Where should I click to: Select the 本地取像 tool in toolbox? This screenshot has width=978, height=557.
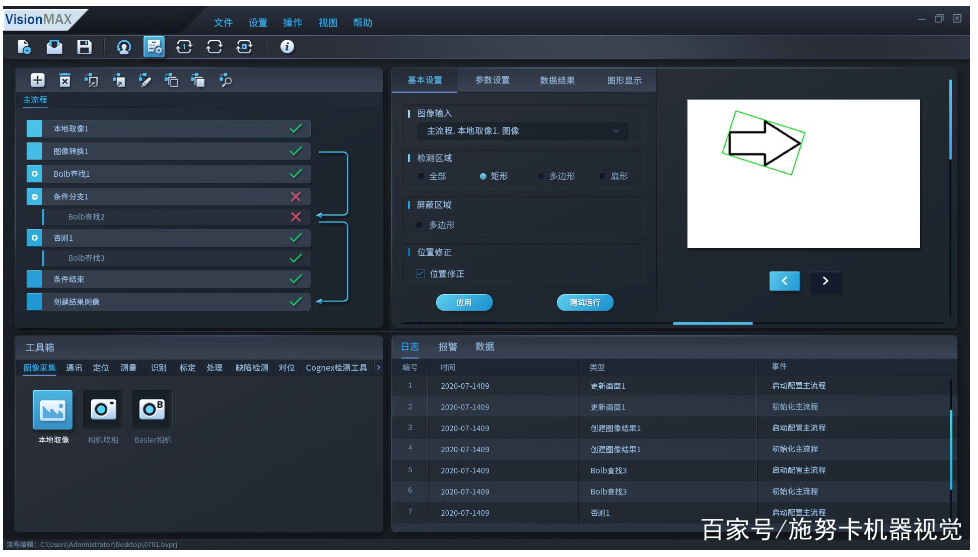(52, 410)
